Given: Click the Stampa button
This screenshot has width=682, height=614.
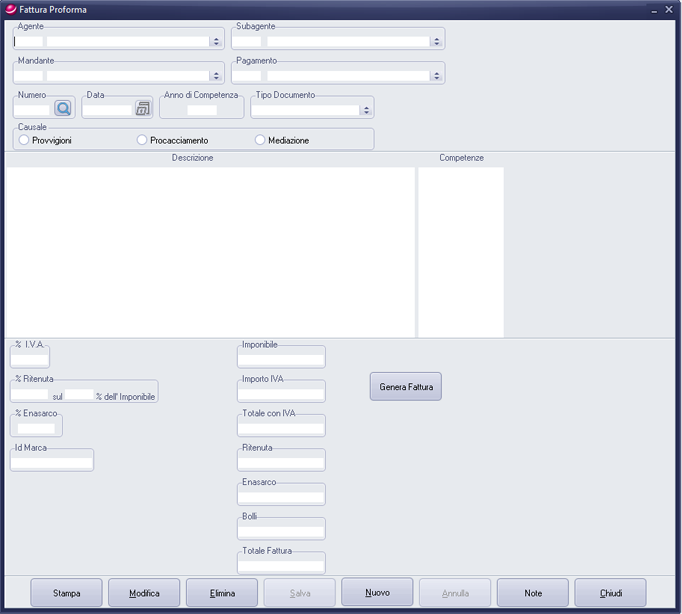Looking at the screenshot, I should point(67,593).
